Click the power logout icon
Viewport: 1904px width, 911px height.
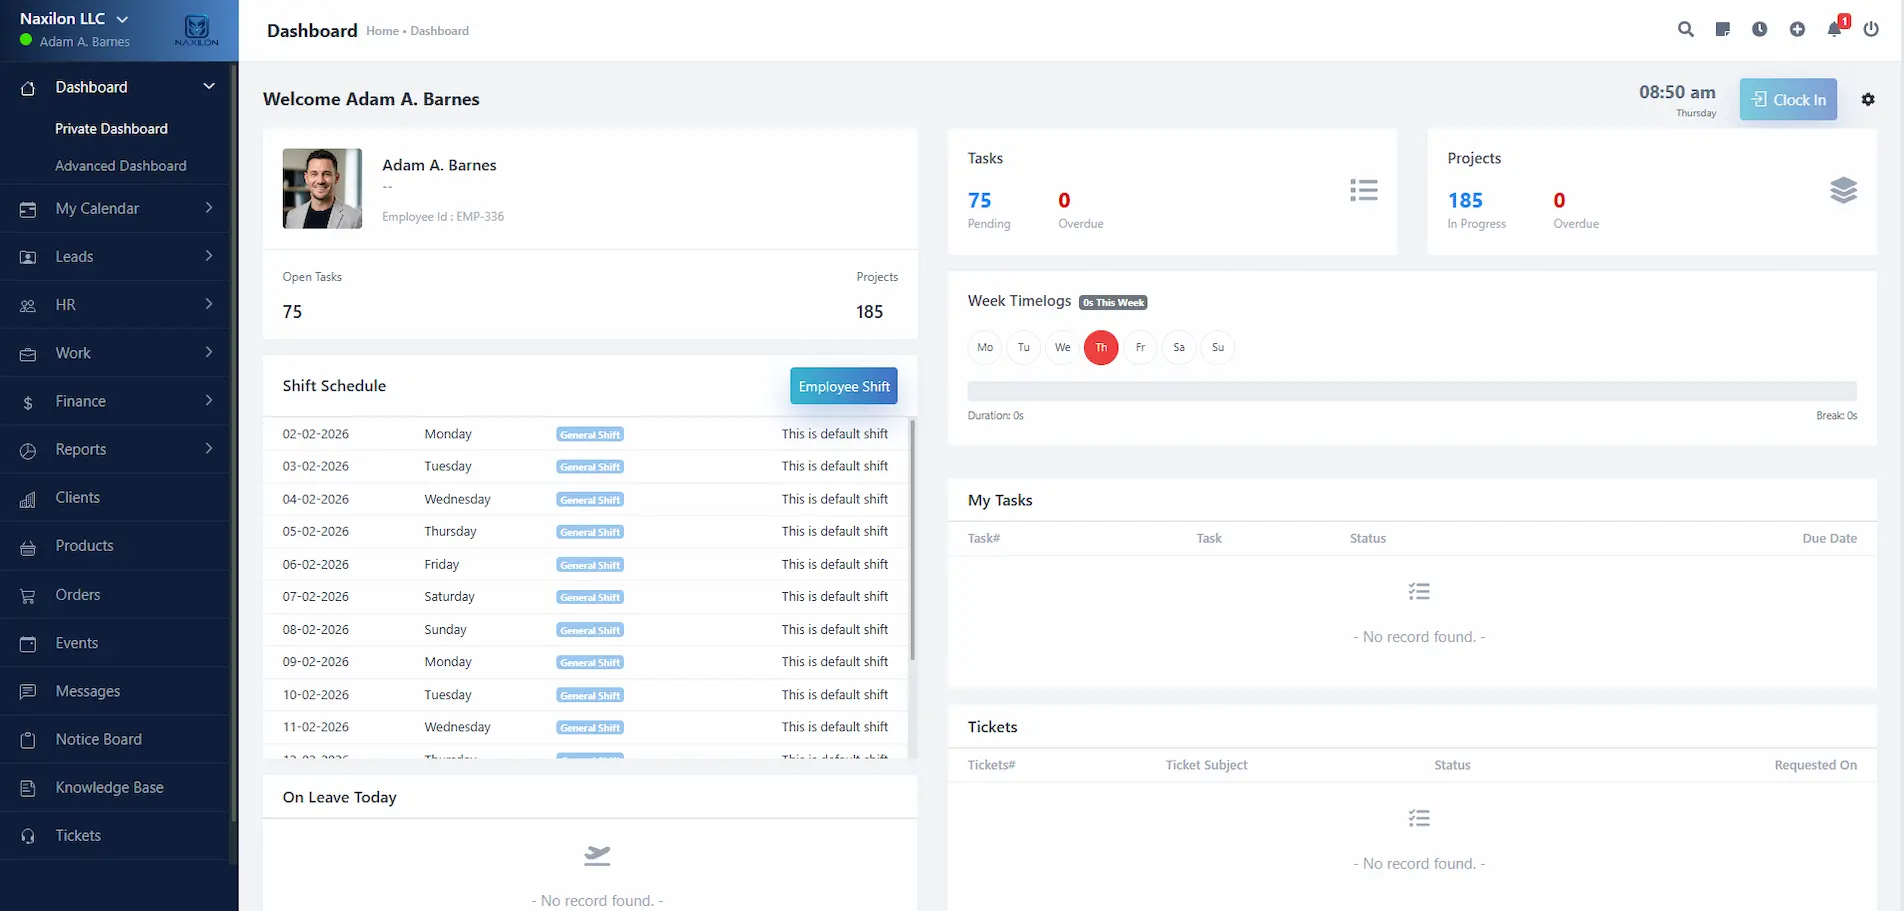pos(1871,30)
